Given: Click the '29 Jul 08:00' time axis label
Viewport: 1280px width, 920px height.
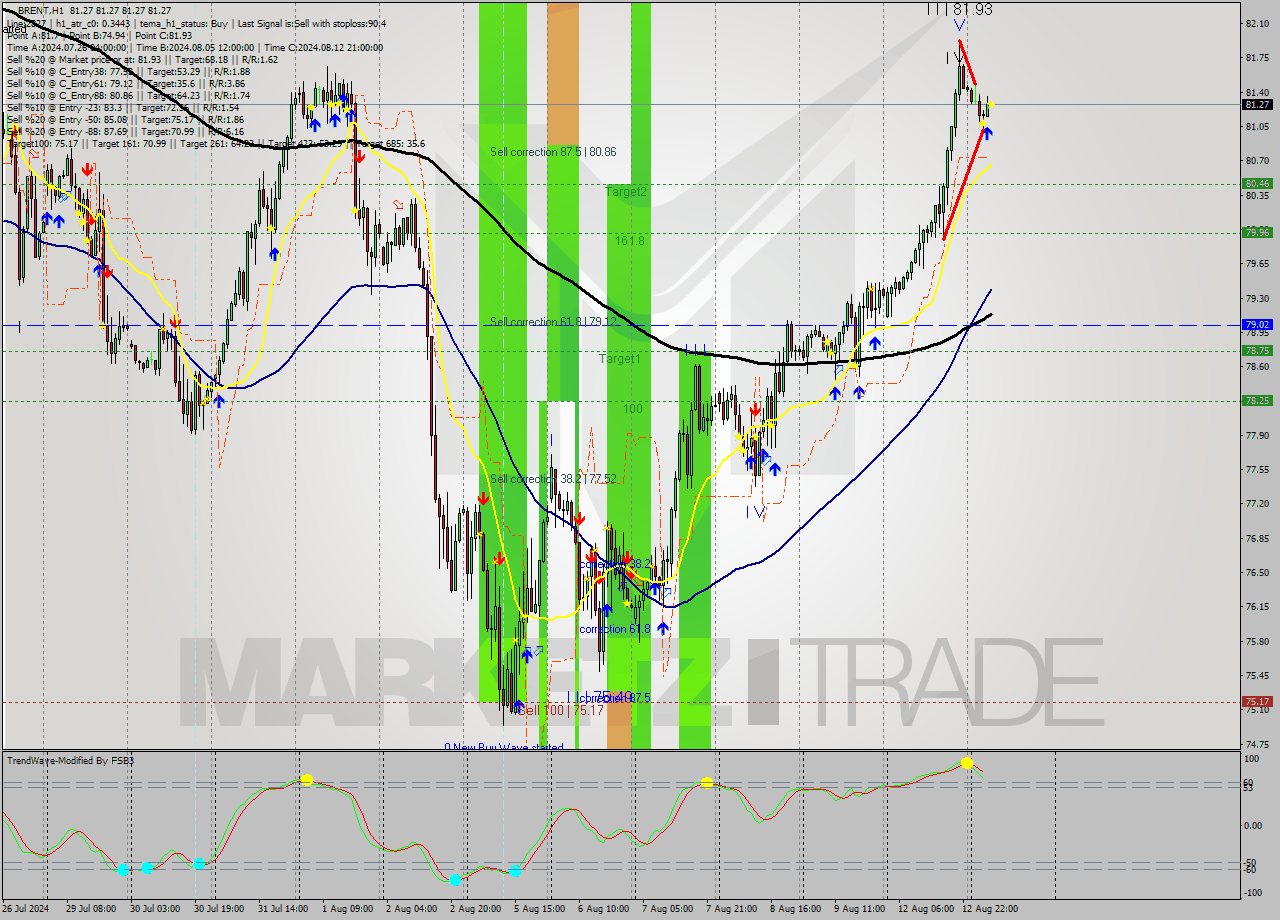Looking at the screenshot, I should (x=90, y=909).
